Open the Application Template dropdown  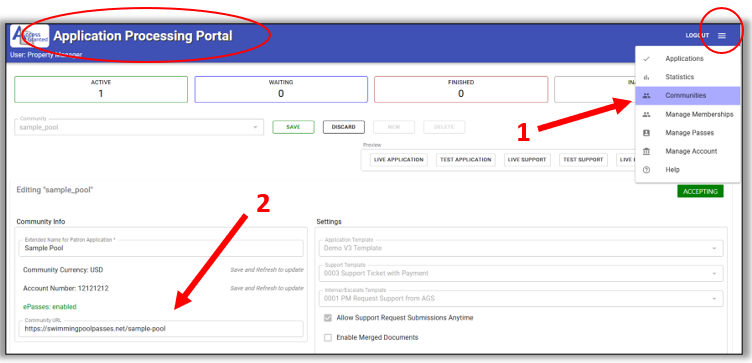tap(520, 248)
